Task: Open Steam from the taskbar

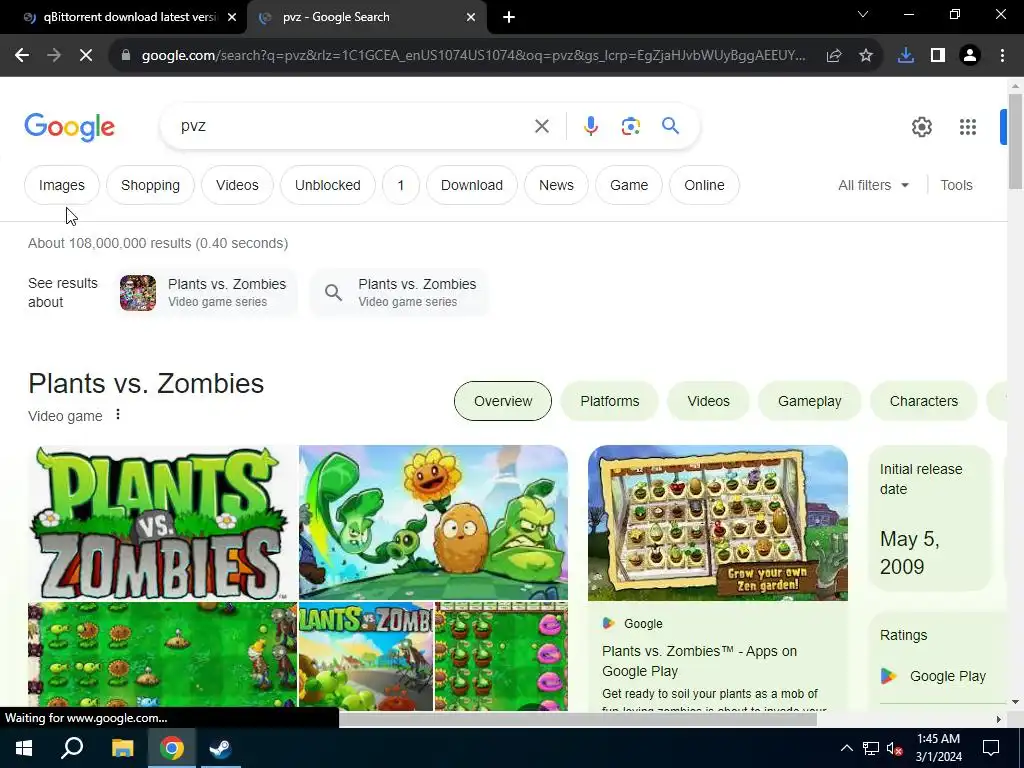Action: (x=220, y=748)
